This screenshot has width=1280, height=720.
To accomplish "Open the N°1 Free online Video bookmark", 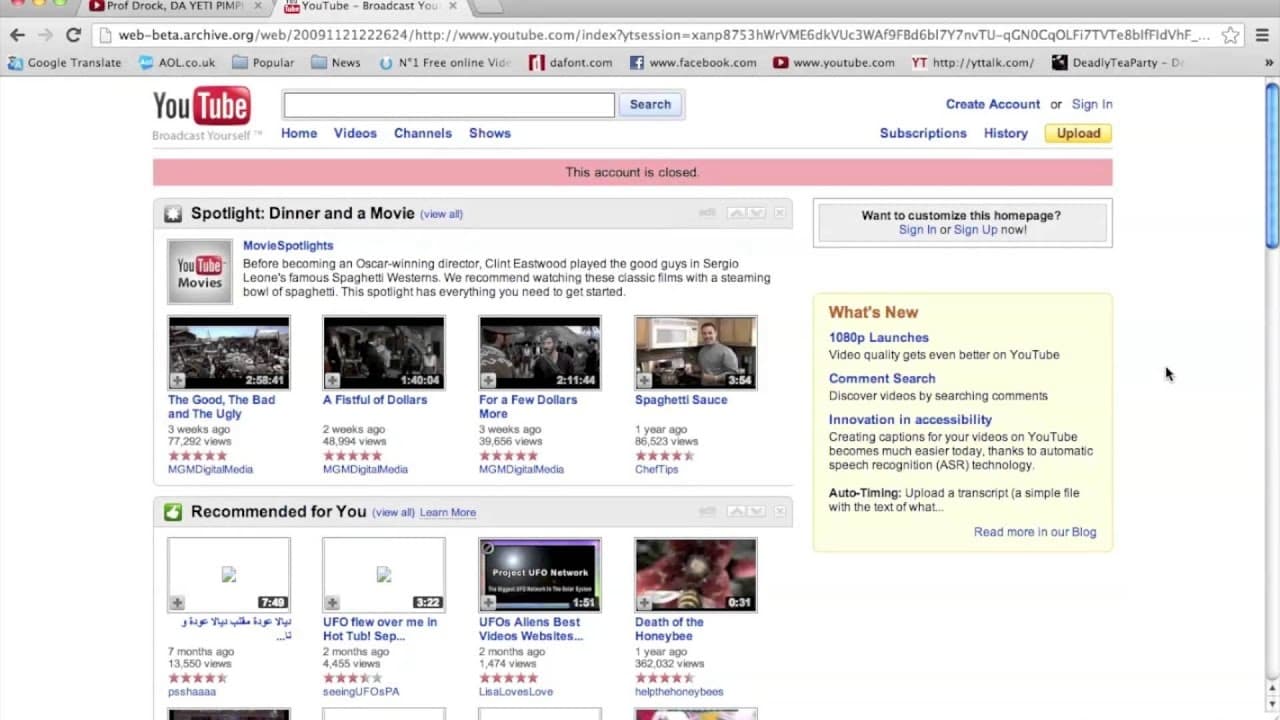I will [x=445, y=63].
